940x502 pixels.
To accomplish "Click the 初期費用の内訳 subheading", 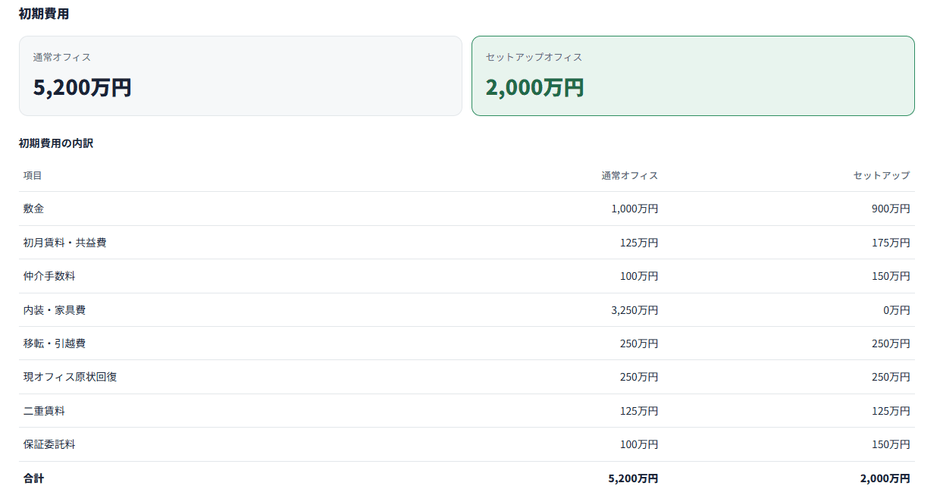I will [x=56, y=143].
